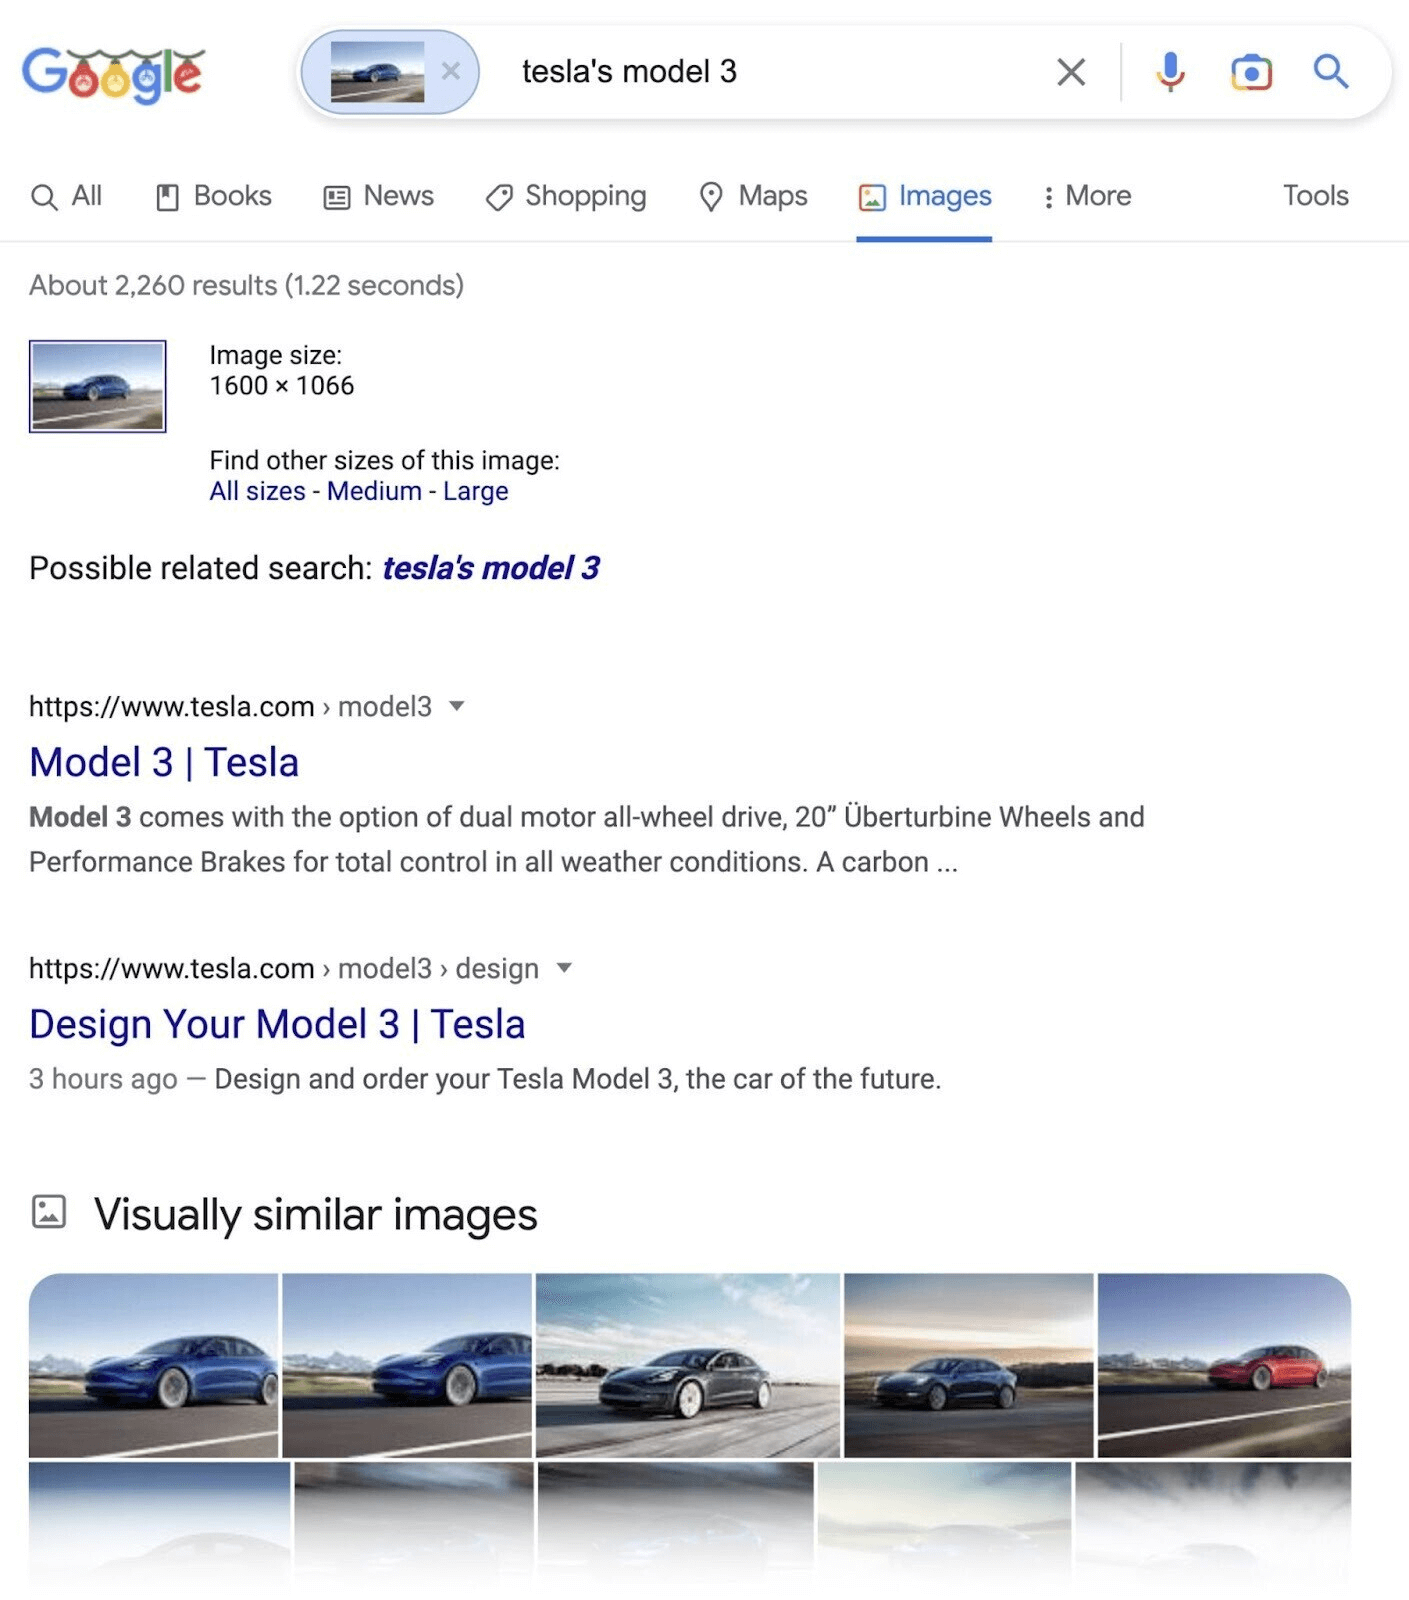
Task: Click the Shopping tag icon
Action: 501,197
